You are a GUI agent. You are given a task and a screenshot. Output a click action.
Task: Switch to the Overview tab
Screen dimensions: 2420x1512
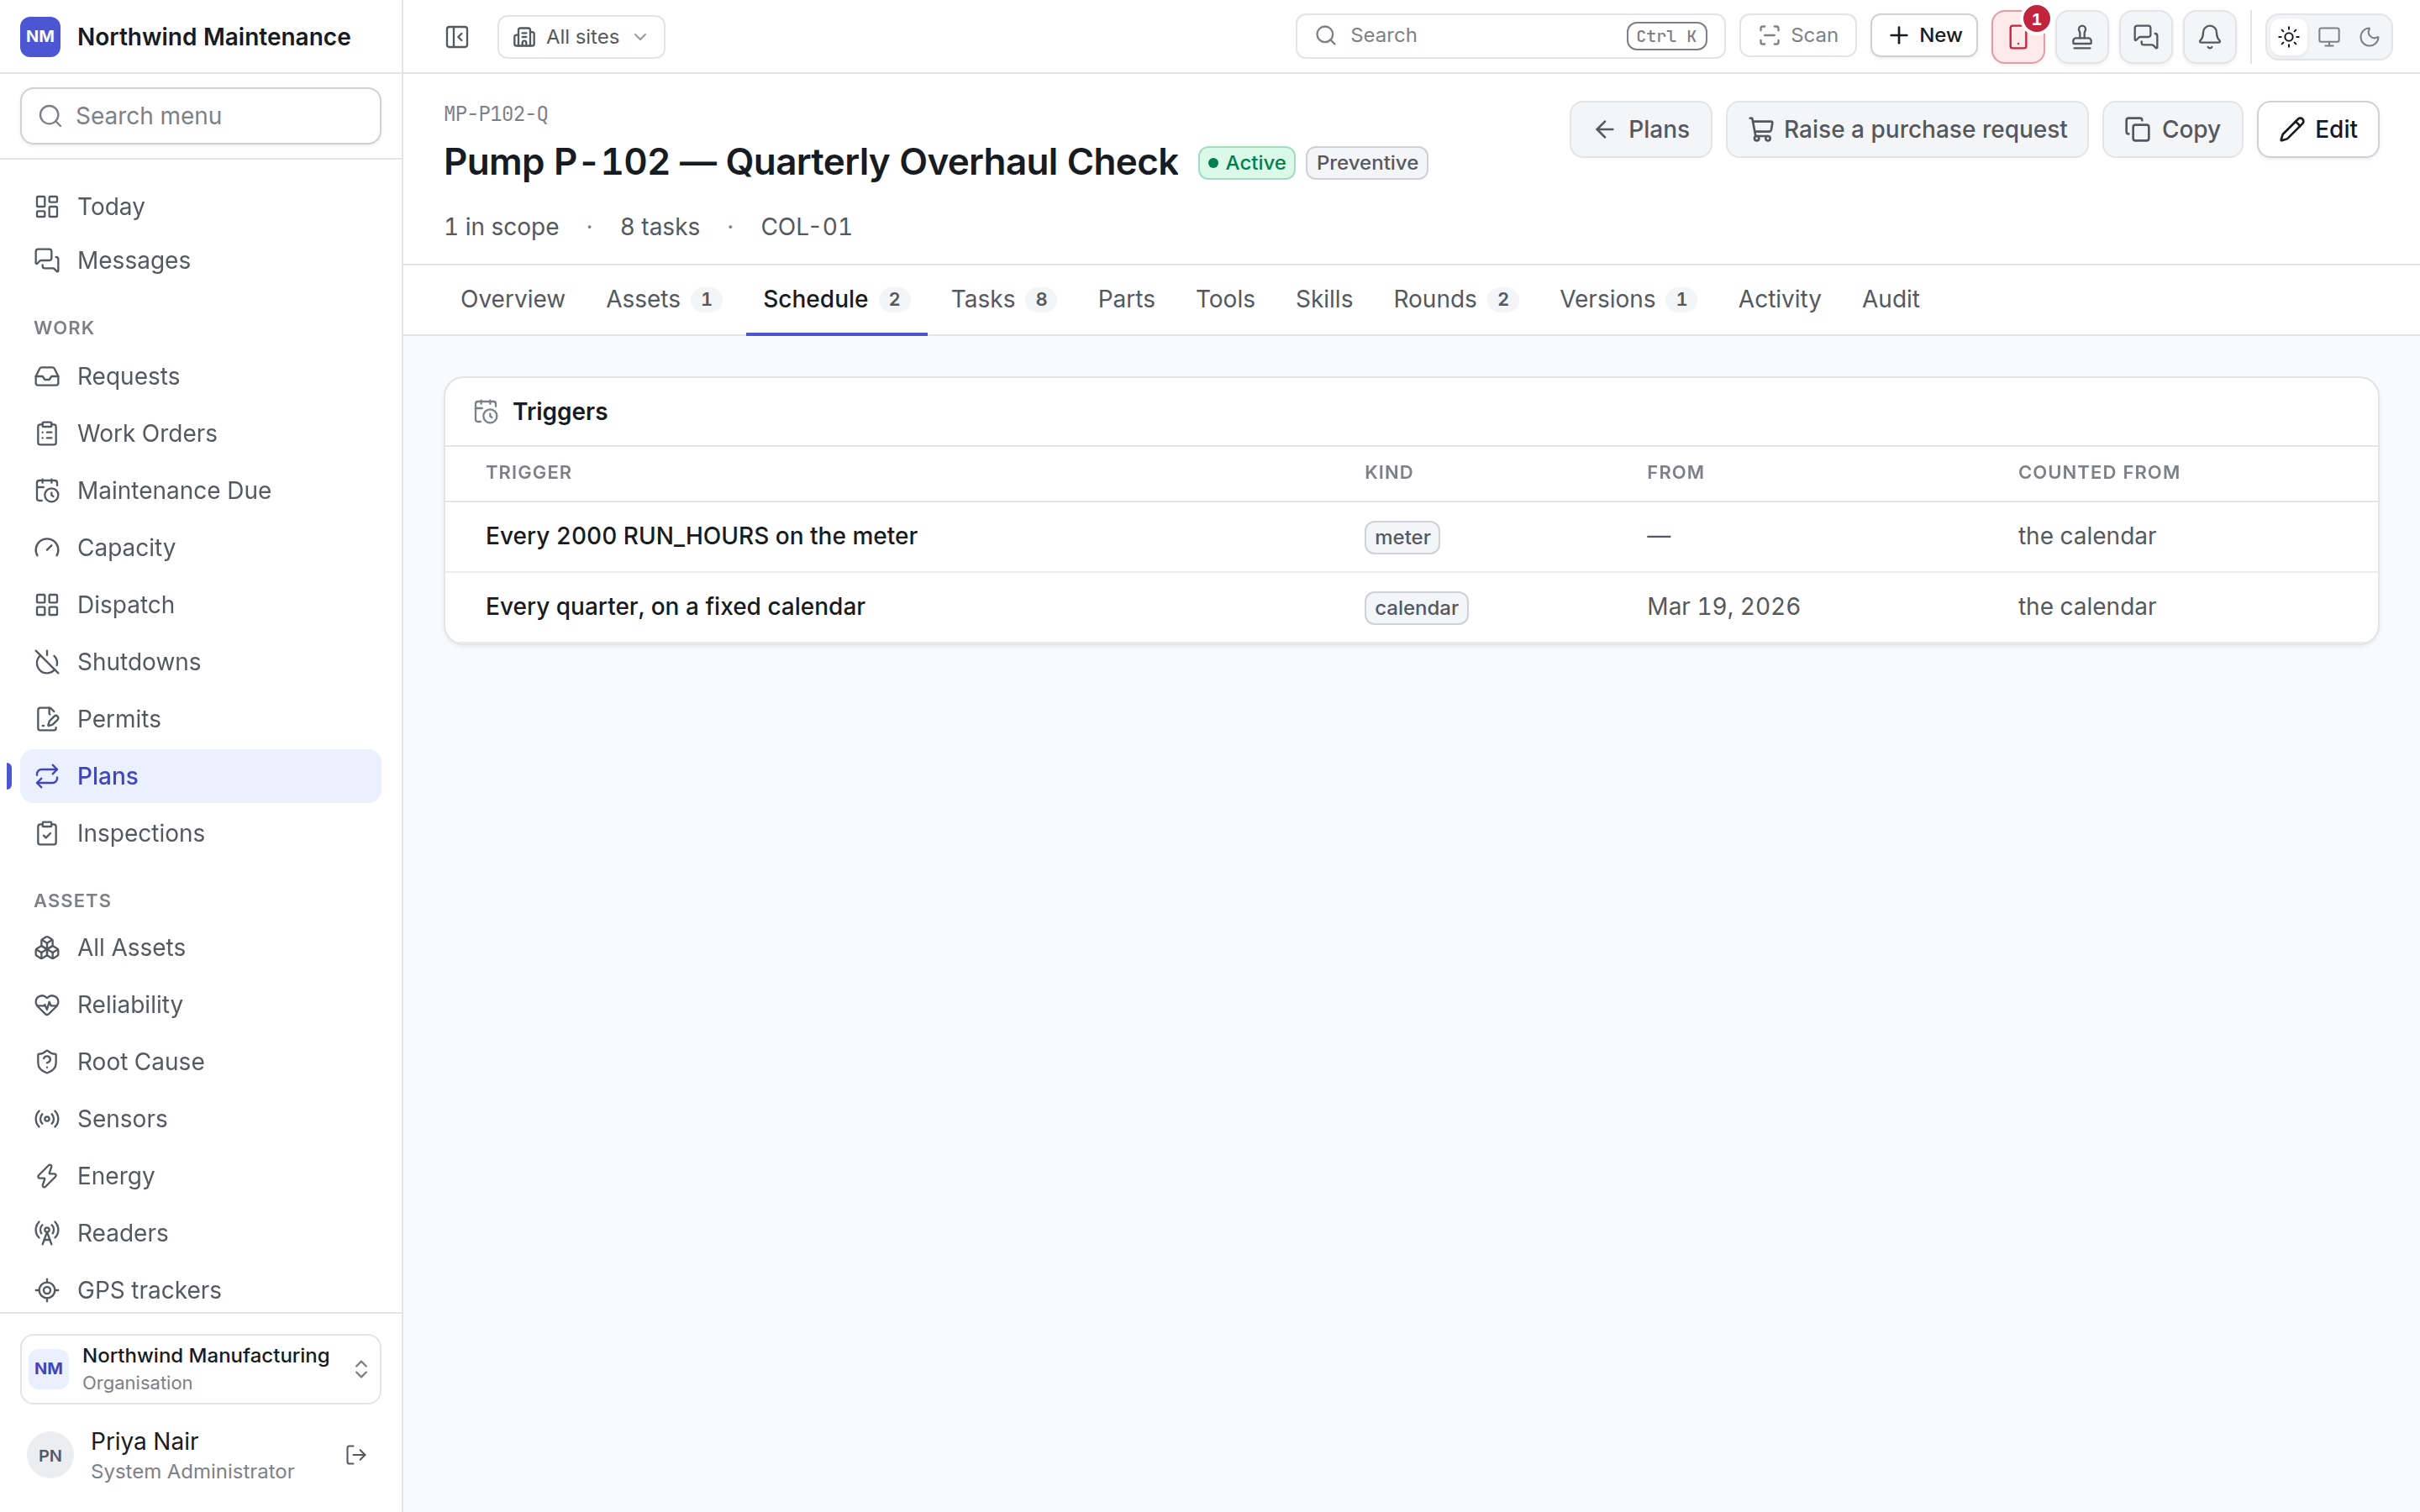(x=512, y=299)
